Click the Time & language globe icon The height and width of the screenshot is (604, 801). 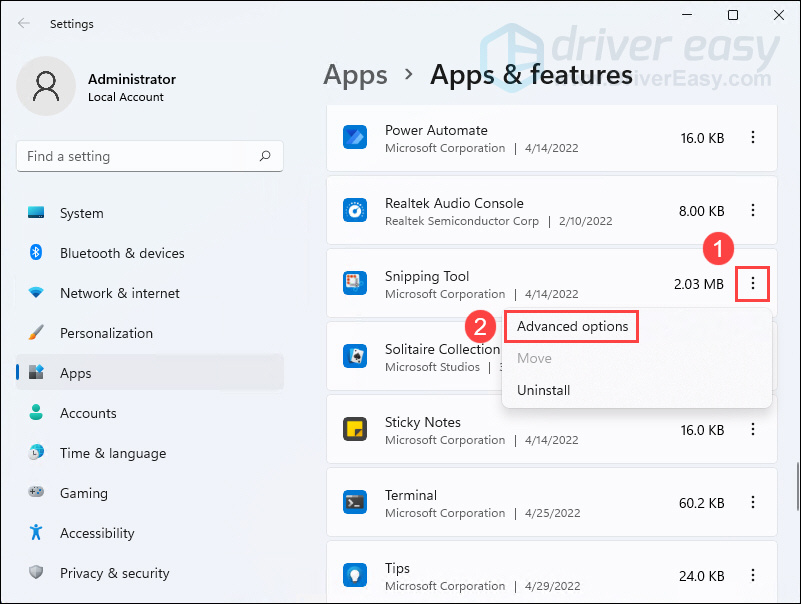click(36, 452)
